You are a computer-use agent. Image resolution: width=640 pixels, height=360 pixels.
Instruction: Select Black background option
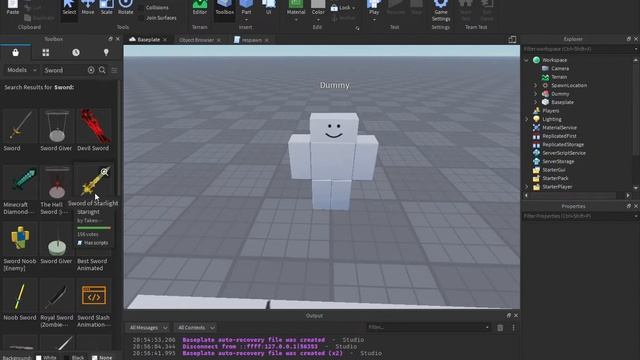click(x=67, y=358)
